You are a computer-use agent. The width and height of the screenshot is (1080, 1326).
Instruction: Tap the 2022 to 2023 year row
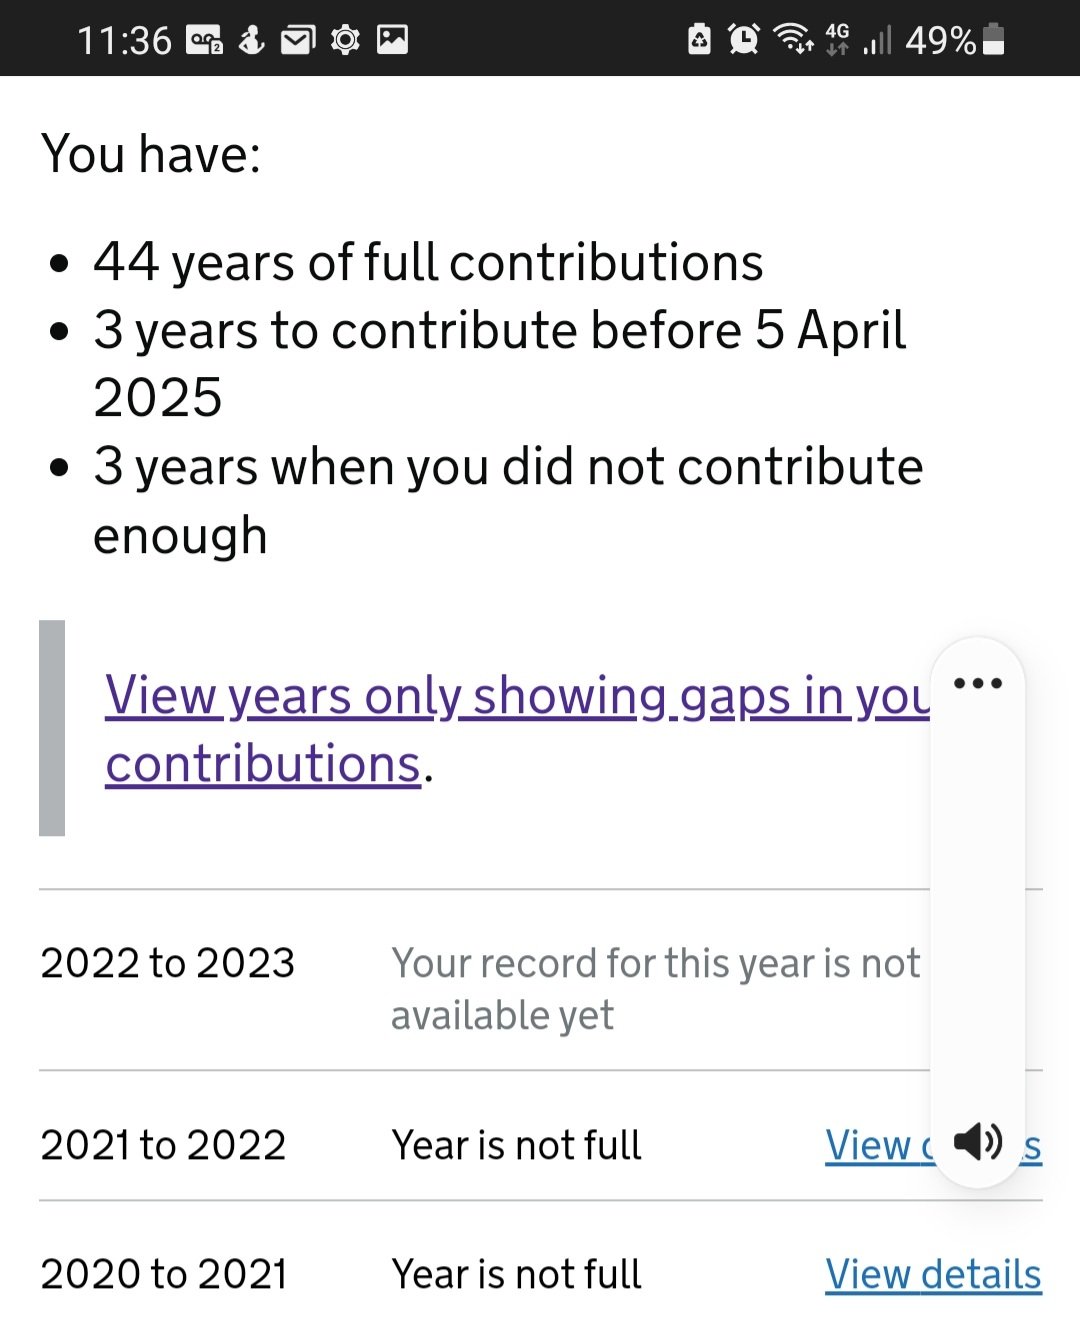click(167, 963)
